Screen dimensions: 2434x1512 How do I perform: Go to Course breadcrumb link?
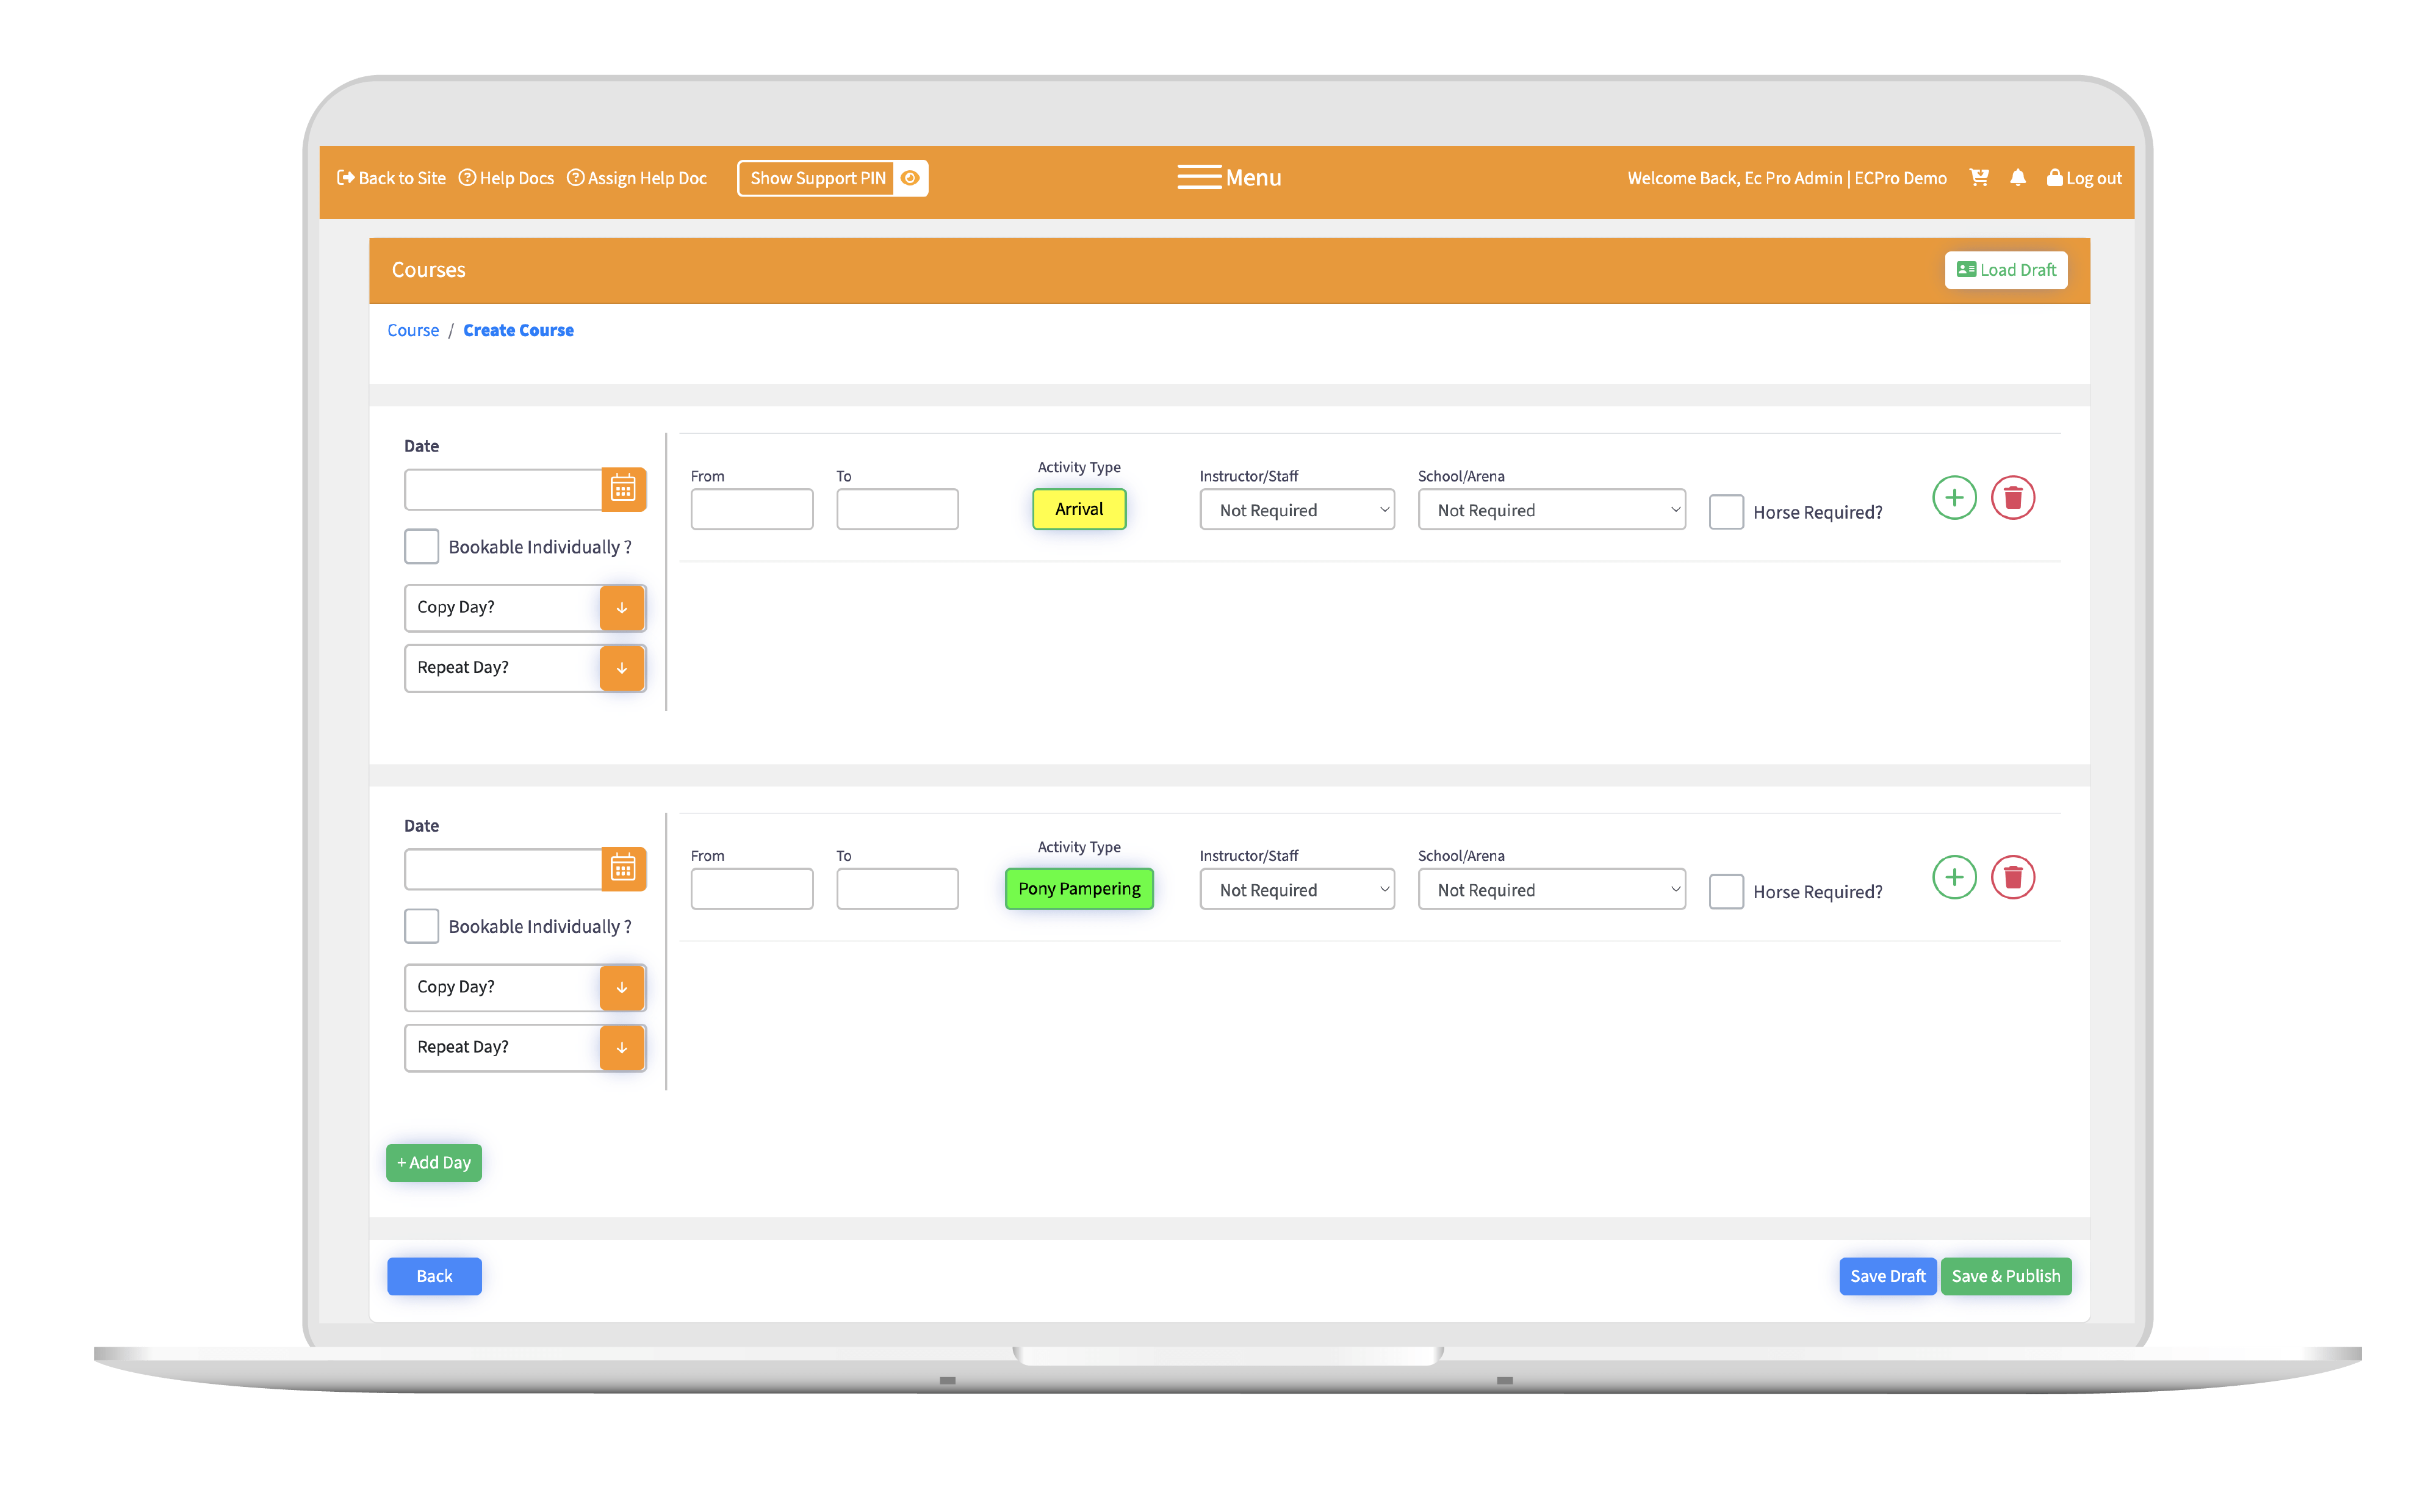tap(412, 330)
